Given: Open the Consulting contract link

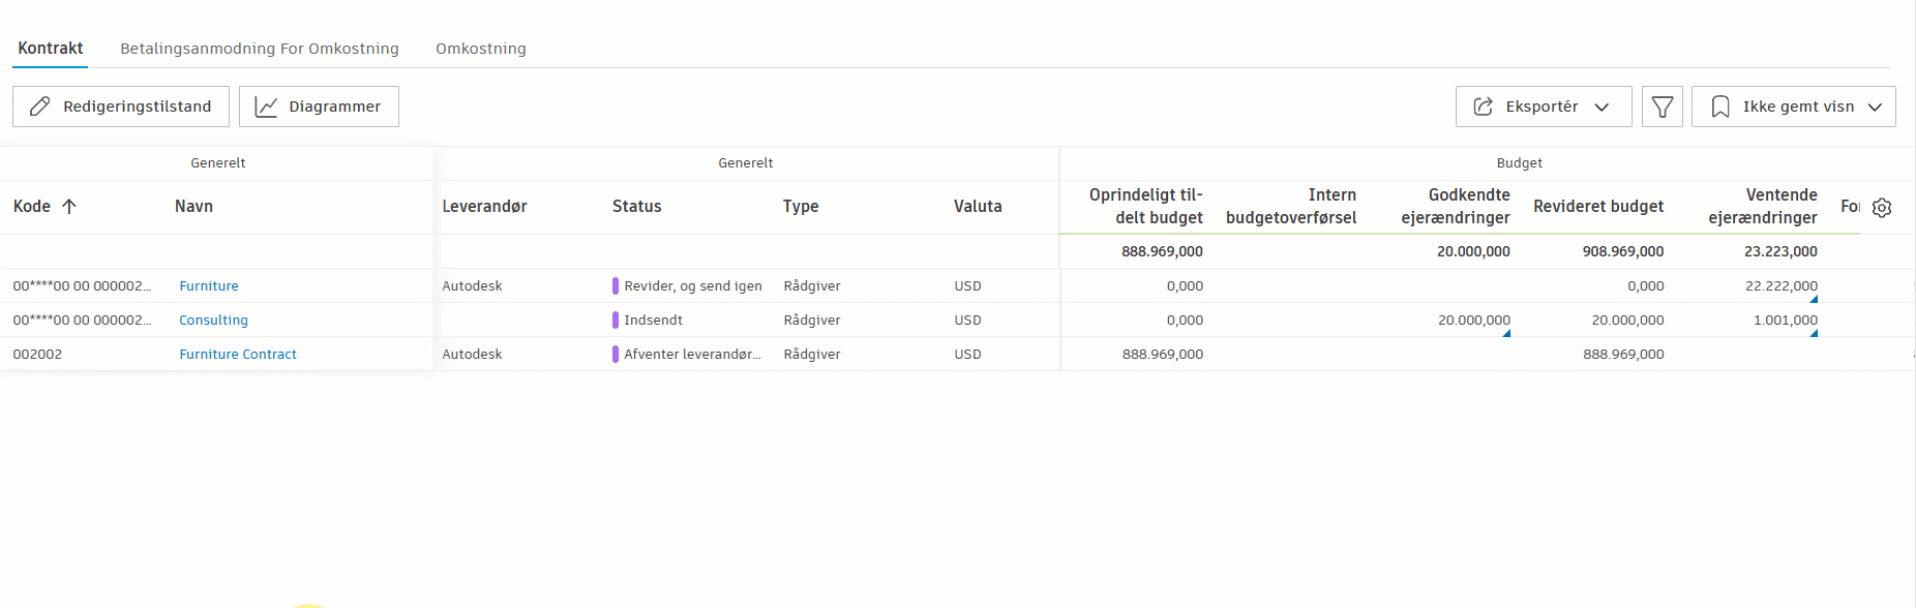Looking at the screenshot, I should pyautogui.click(x=213, y=320).
